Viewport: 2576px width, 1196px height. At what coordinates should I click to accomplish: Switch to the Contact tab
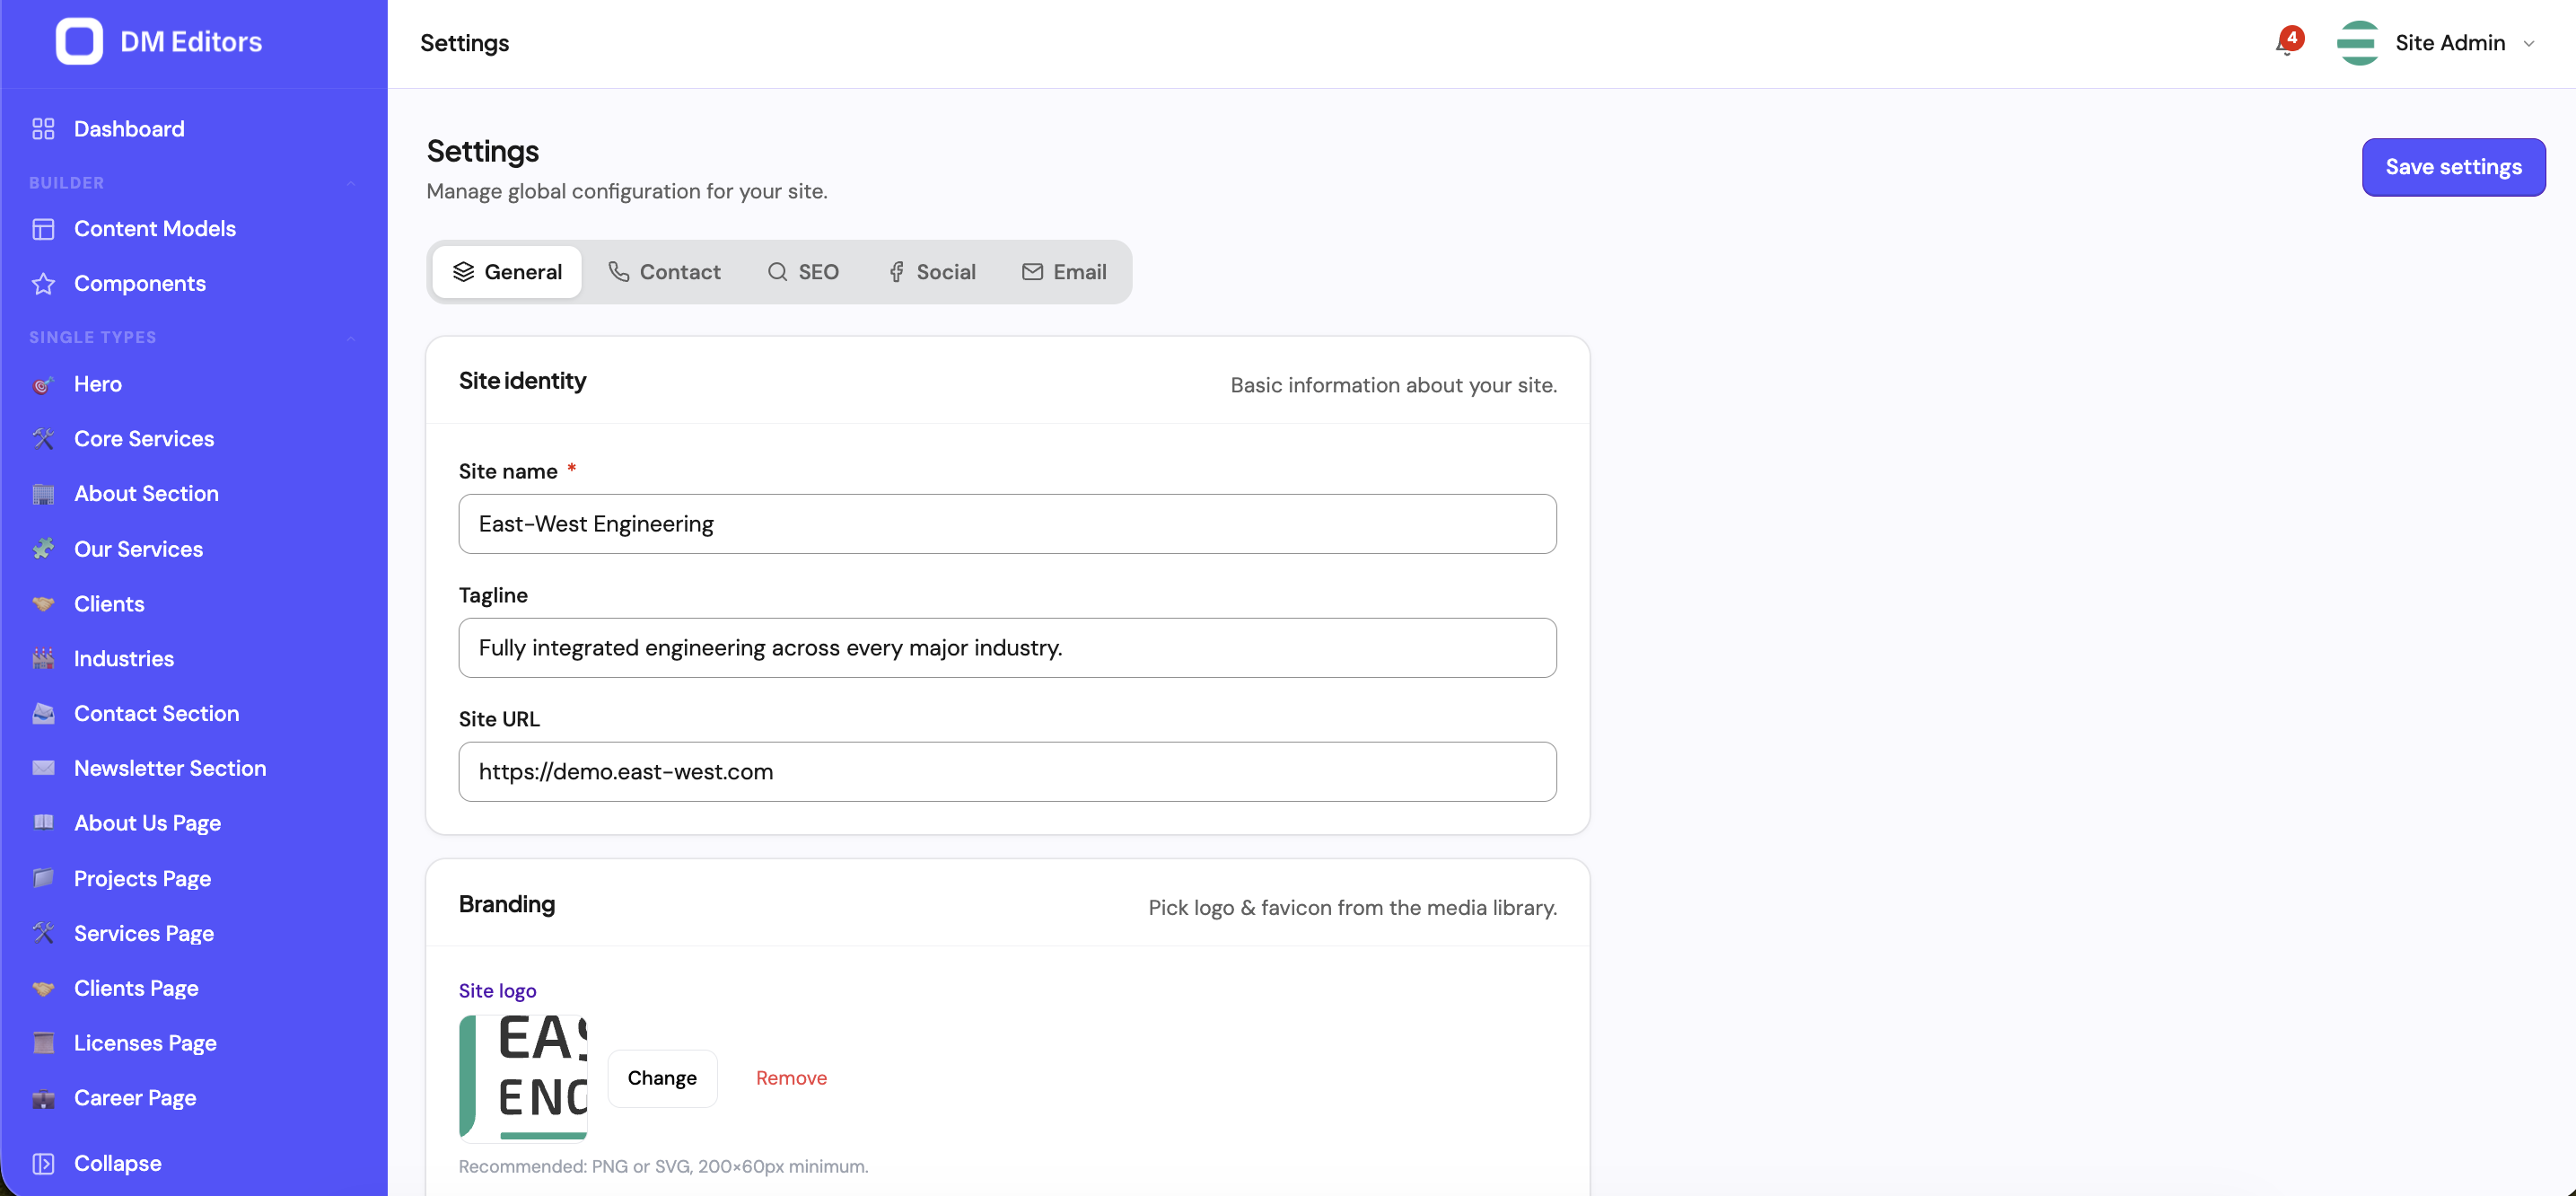pyautogui.click(x=665, y=272)
